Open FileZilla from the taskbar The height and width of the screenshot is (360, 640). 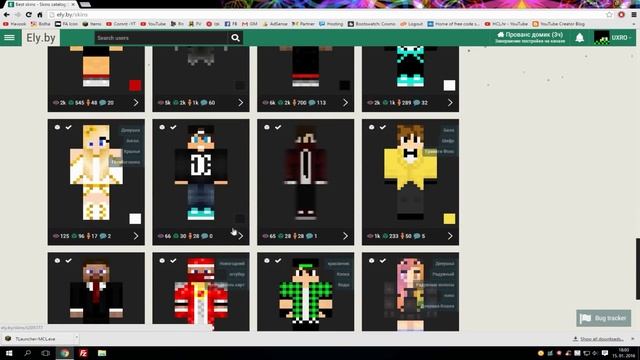[83, 353]
